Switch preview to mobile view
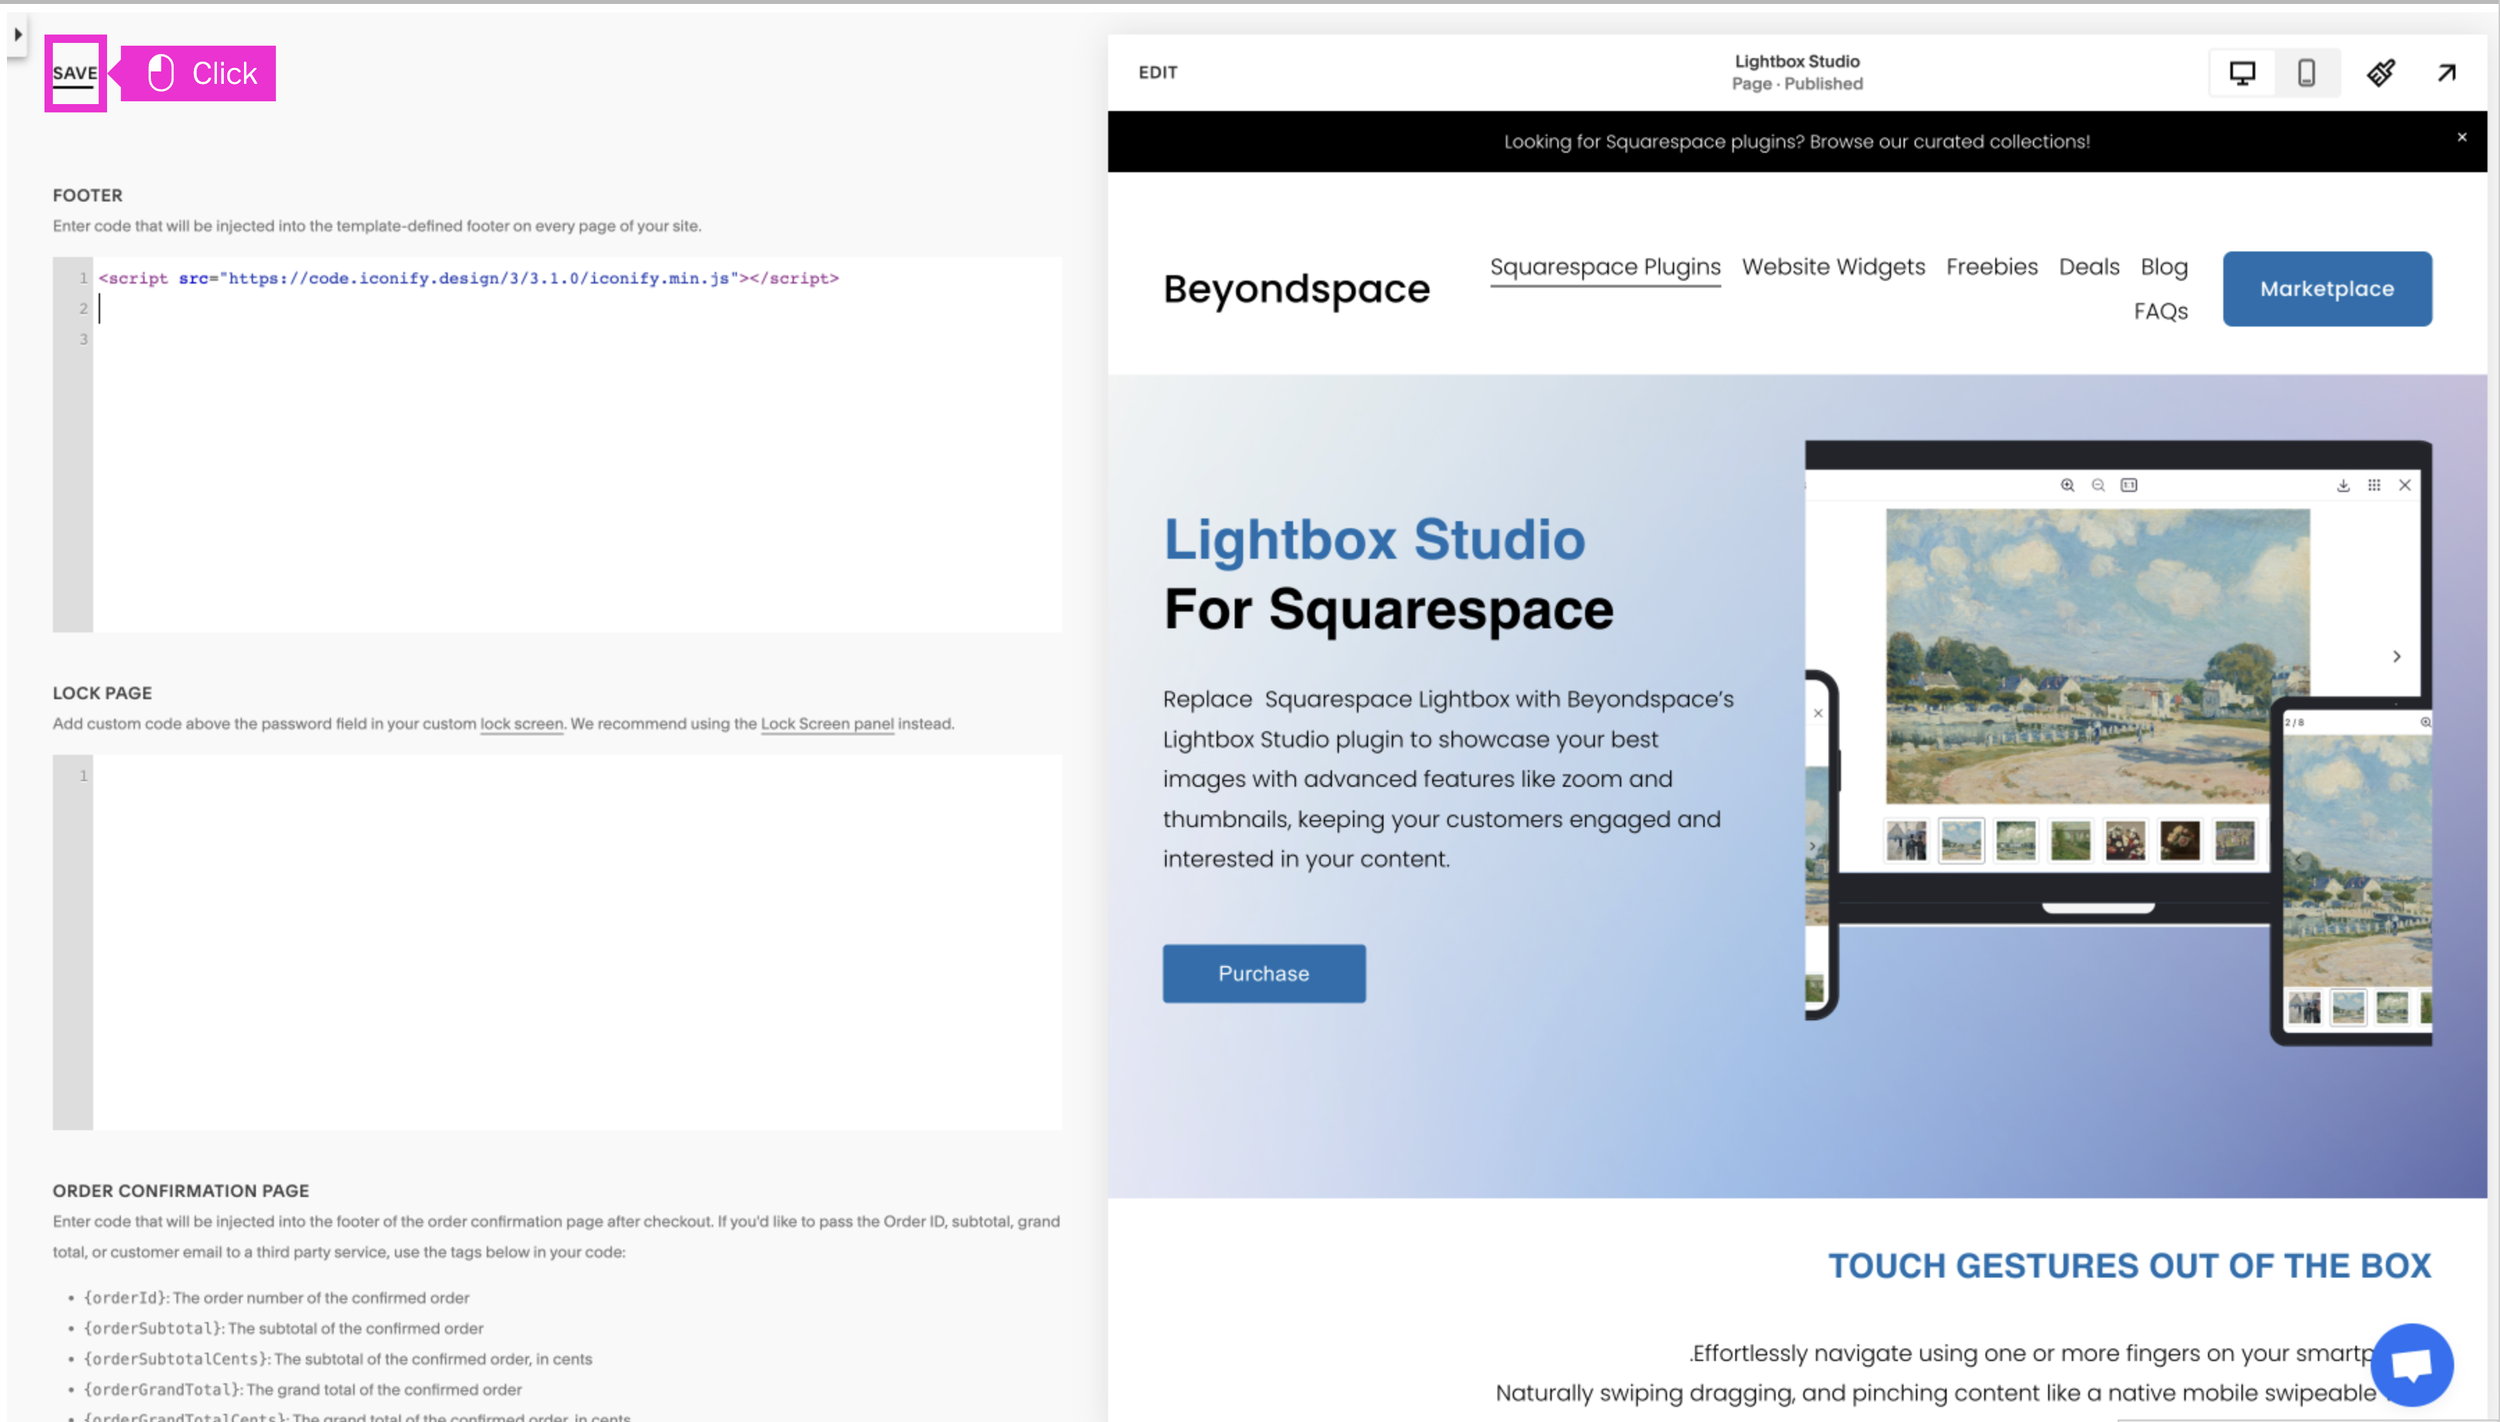 click(x=2306, y=73)
